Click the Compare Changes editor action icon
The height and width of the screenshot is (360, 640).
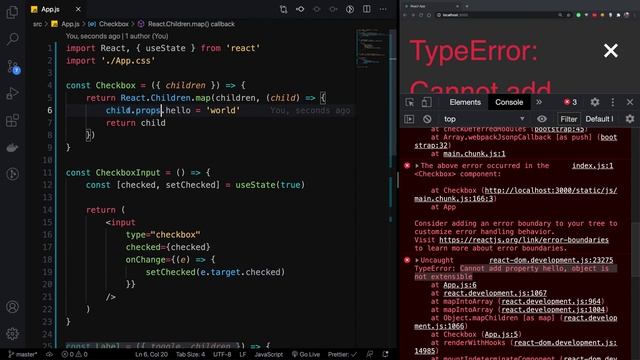coord(283,9)
